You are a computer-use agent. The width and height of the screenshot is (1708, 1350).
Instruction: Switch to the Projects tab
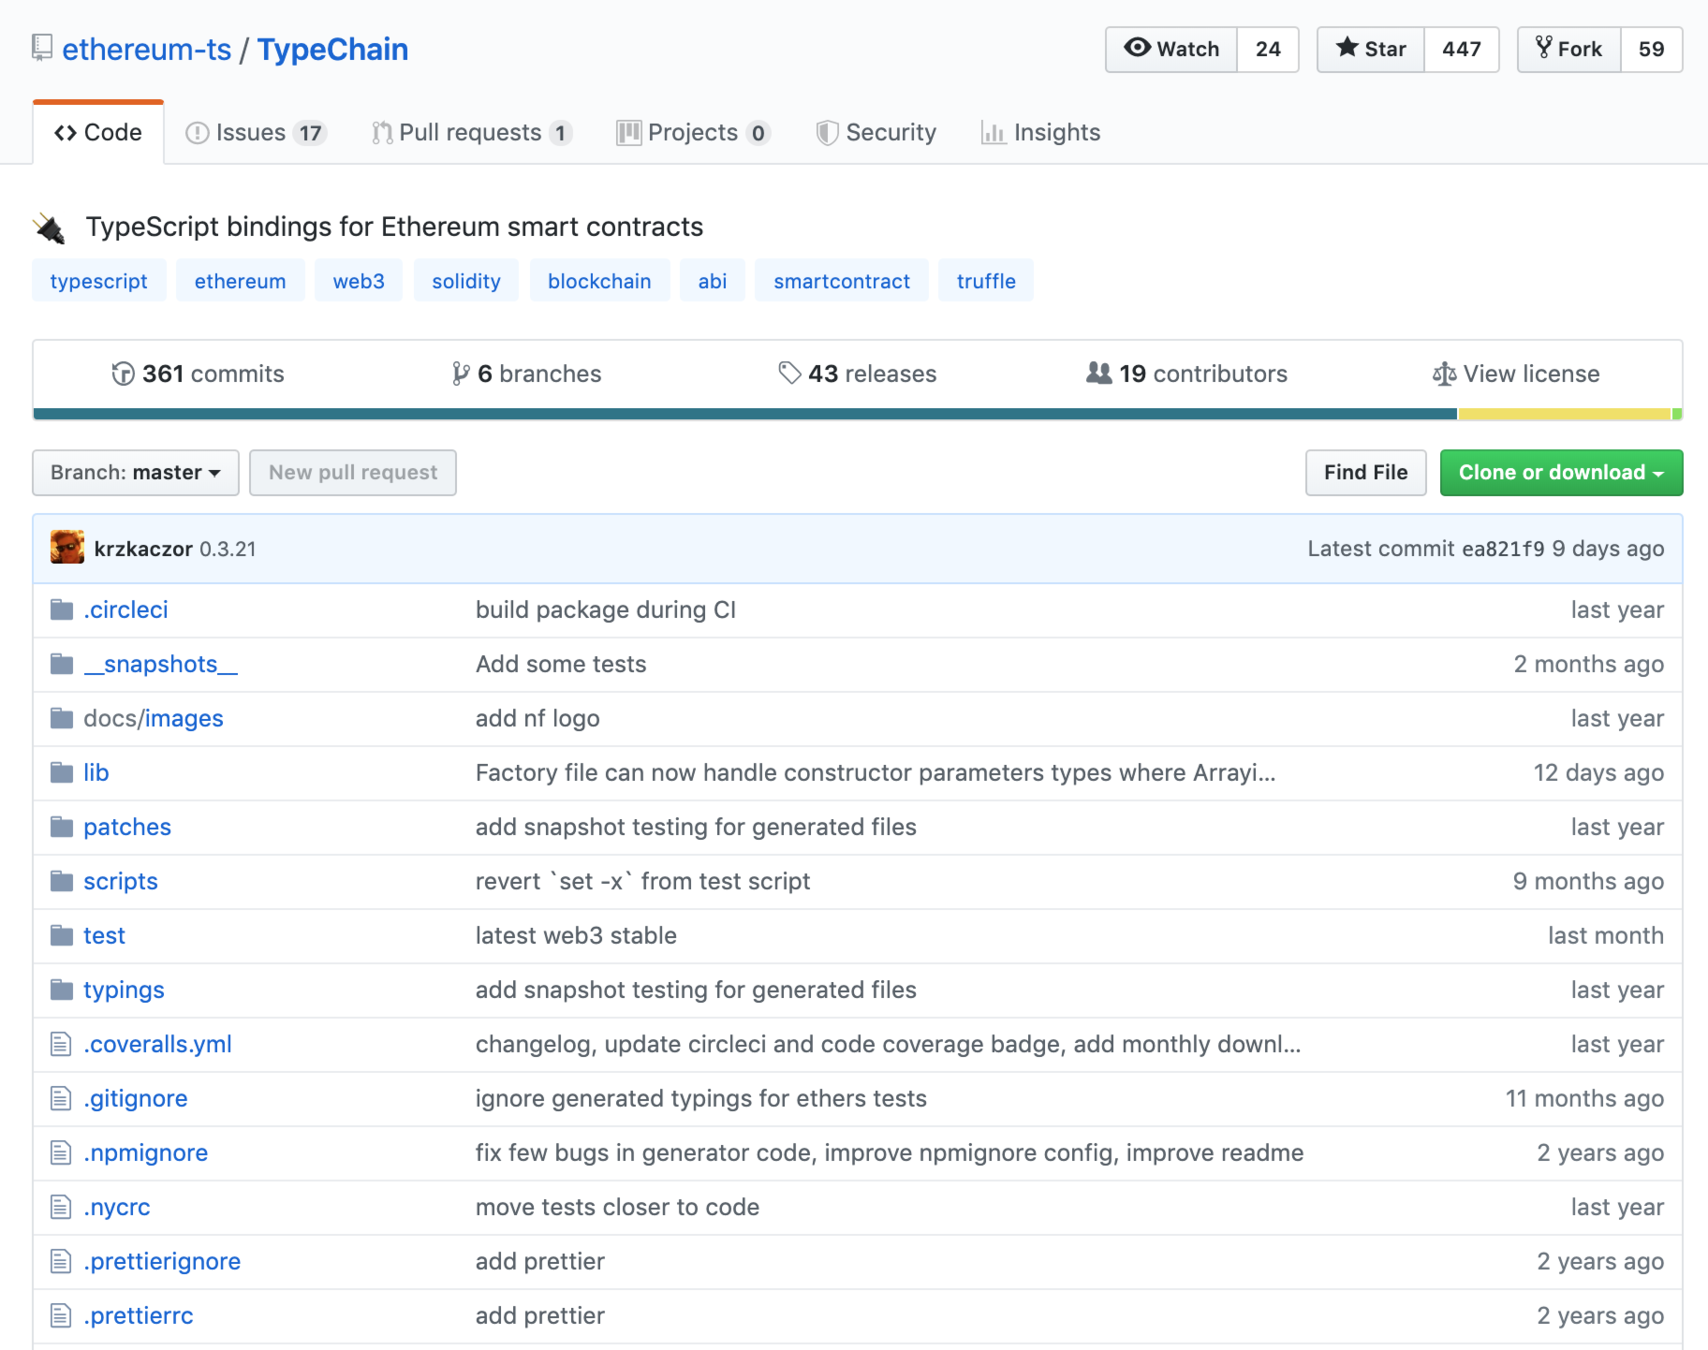tap(693, 132)
